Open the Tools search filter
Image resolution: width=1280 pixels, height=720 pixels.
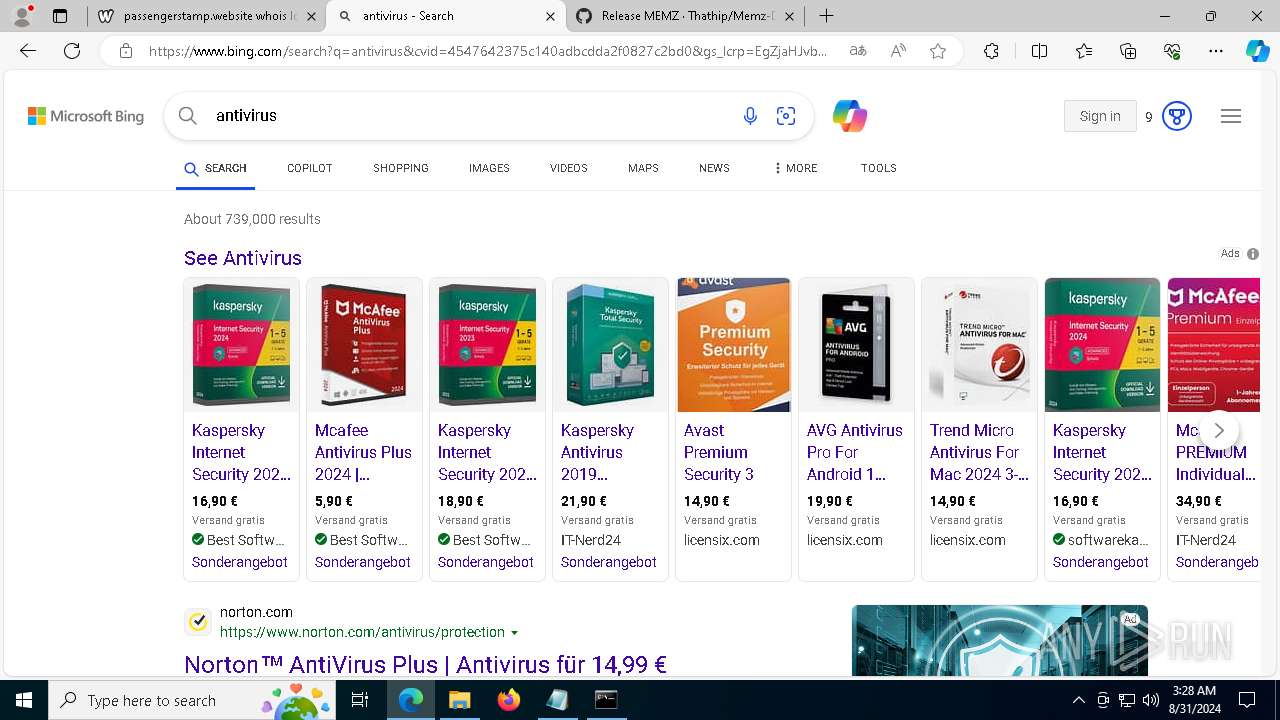click(x=878, y=168)
